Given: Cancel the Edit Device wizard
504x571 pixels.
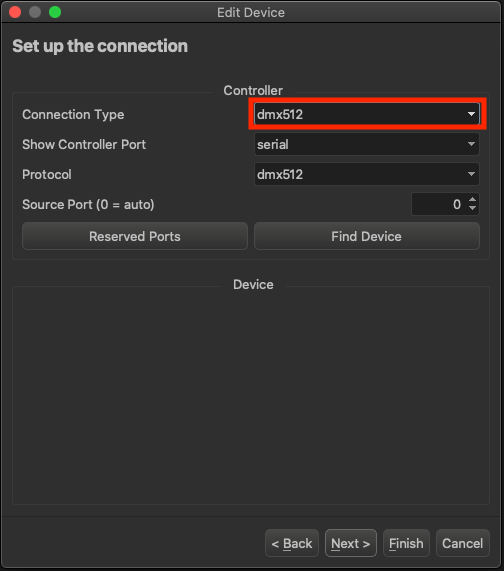Looking at the screenshot, I should [462, 543].
